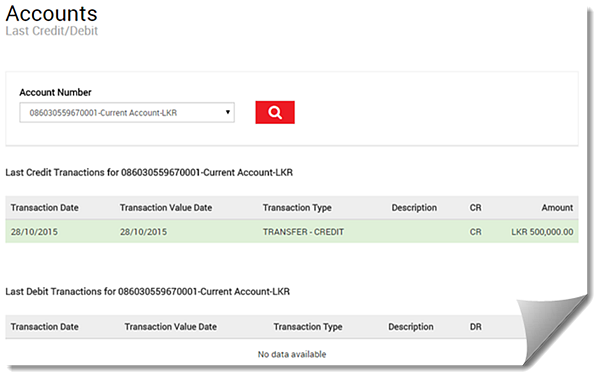Click the Amount column header
This screenshot has height=378, width=600.
(557, 208)
